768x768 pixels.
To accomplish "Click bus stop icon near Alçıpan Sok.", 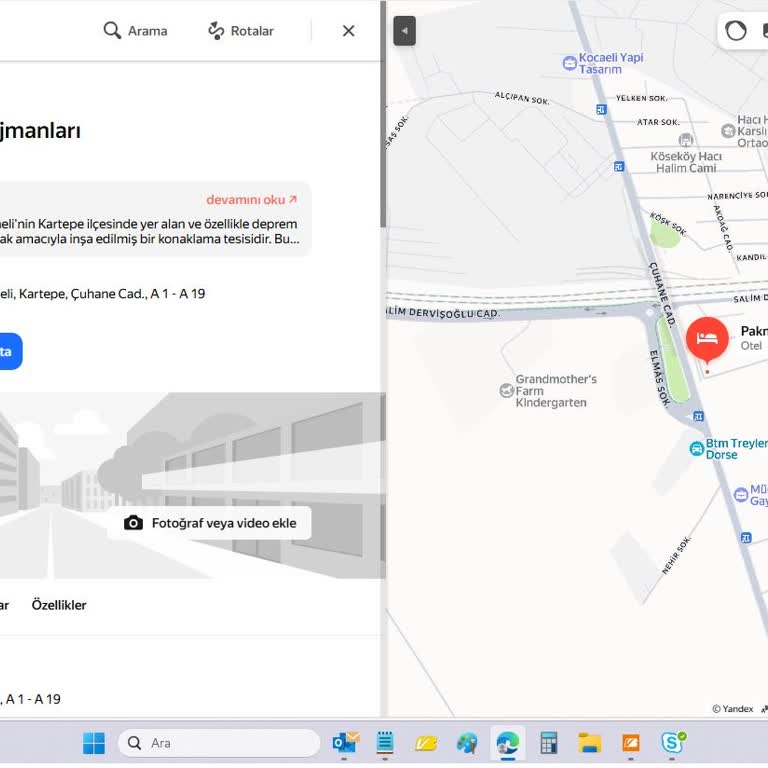I will (x=602, y=106).
